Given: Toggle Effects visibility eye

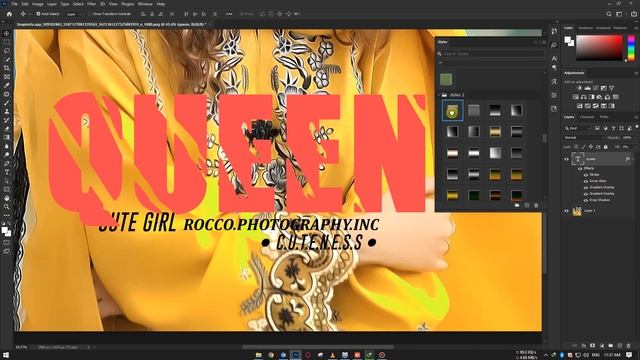Looking at the screenshot, I should click(580, 168).
